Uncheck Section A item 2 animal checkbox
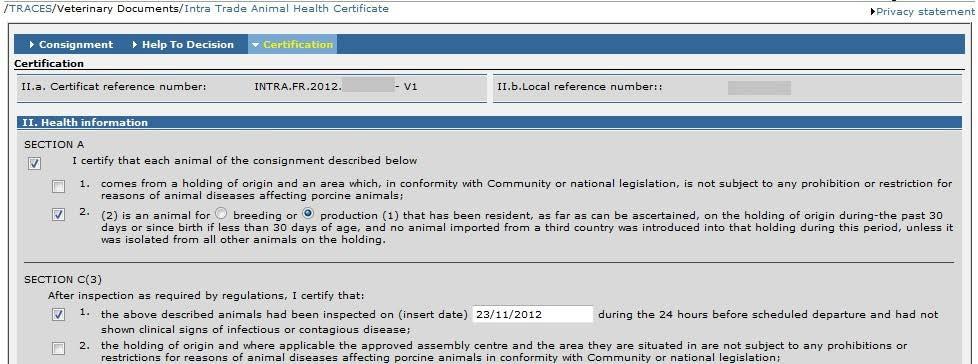This screenshot has height=364, width=978. pos(58,214)
